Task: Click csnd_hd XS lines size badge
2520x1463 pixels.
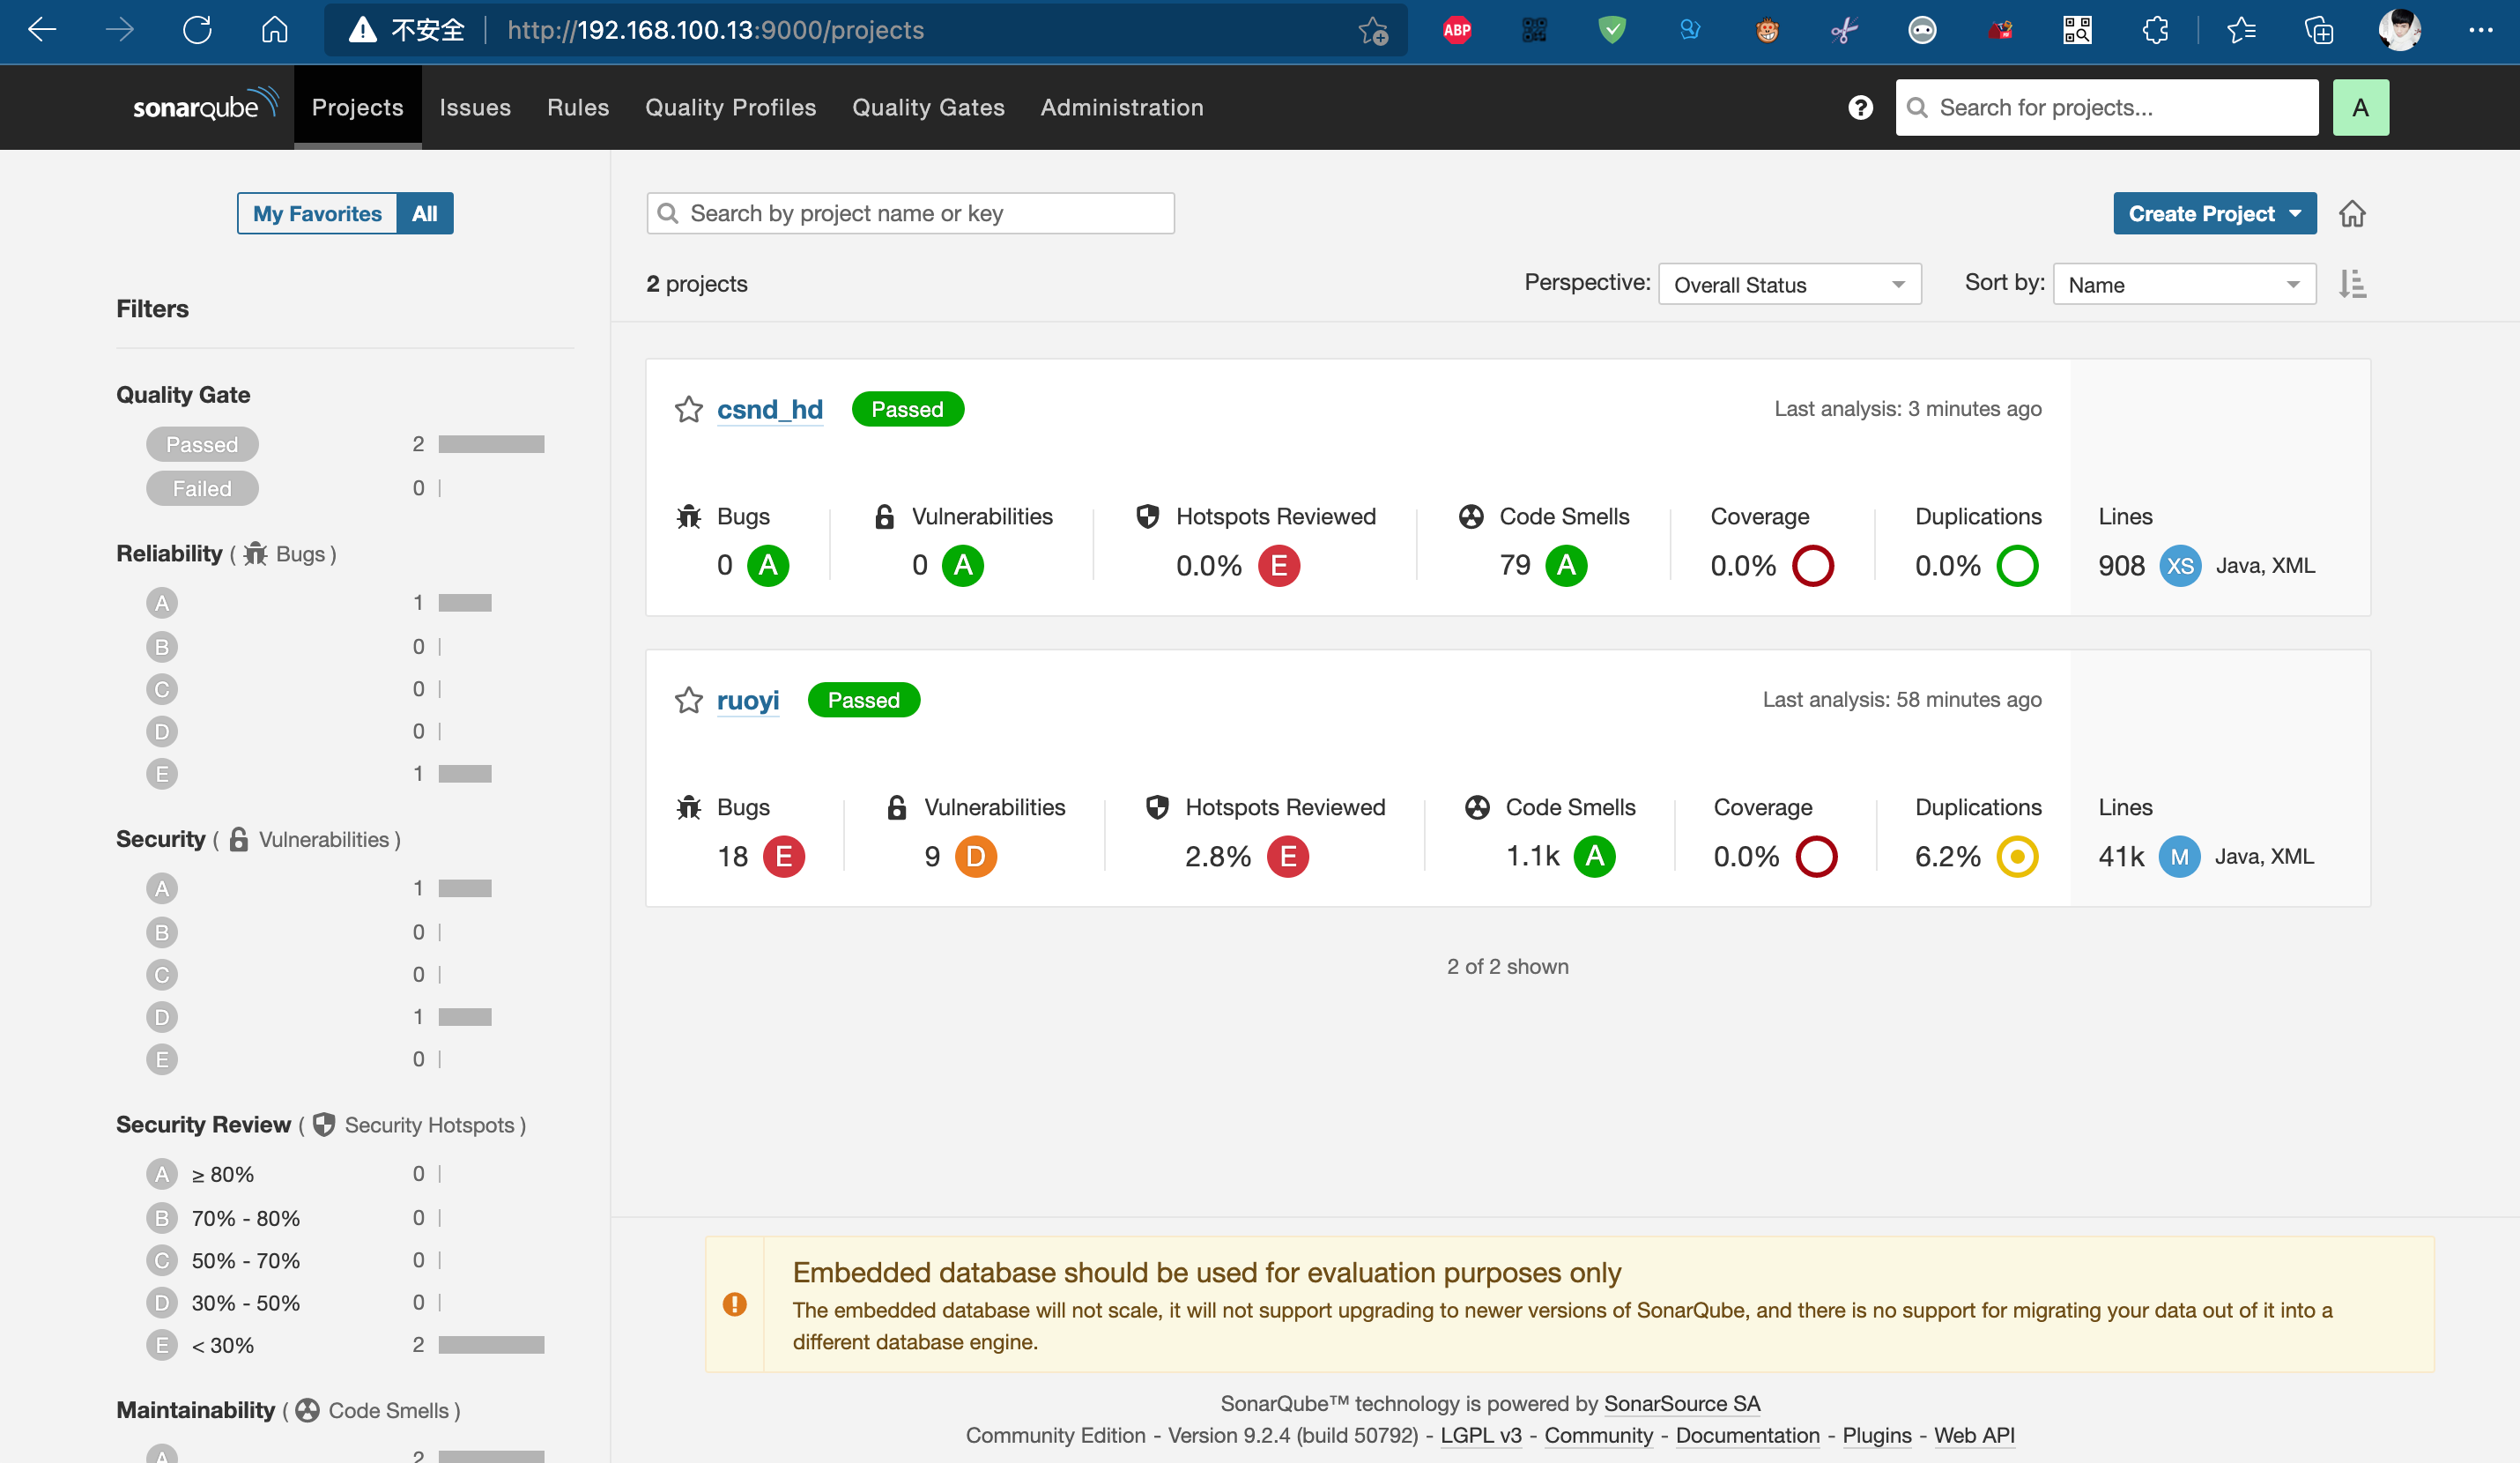Action: 2180,565
